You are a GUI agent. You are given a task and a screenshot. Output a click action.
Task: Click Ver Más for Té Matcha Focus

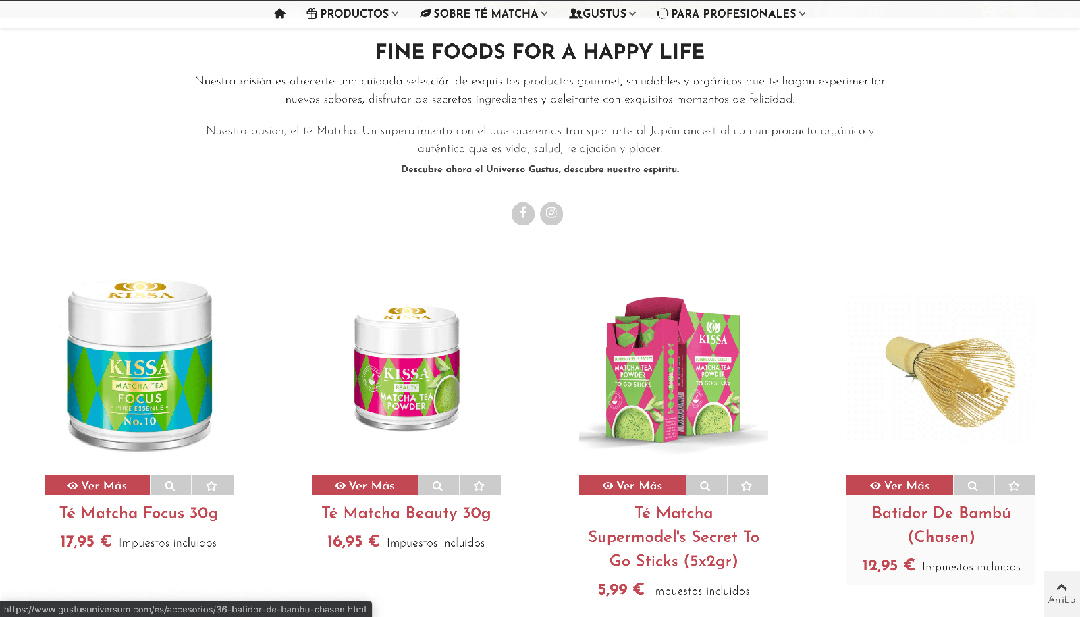97,485
